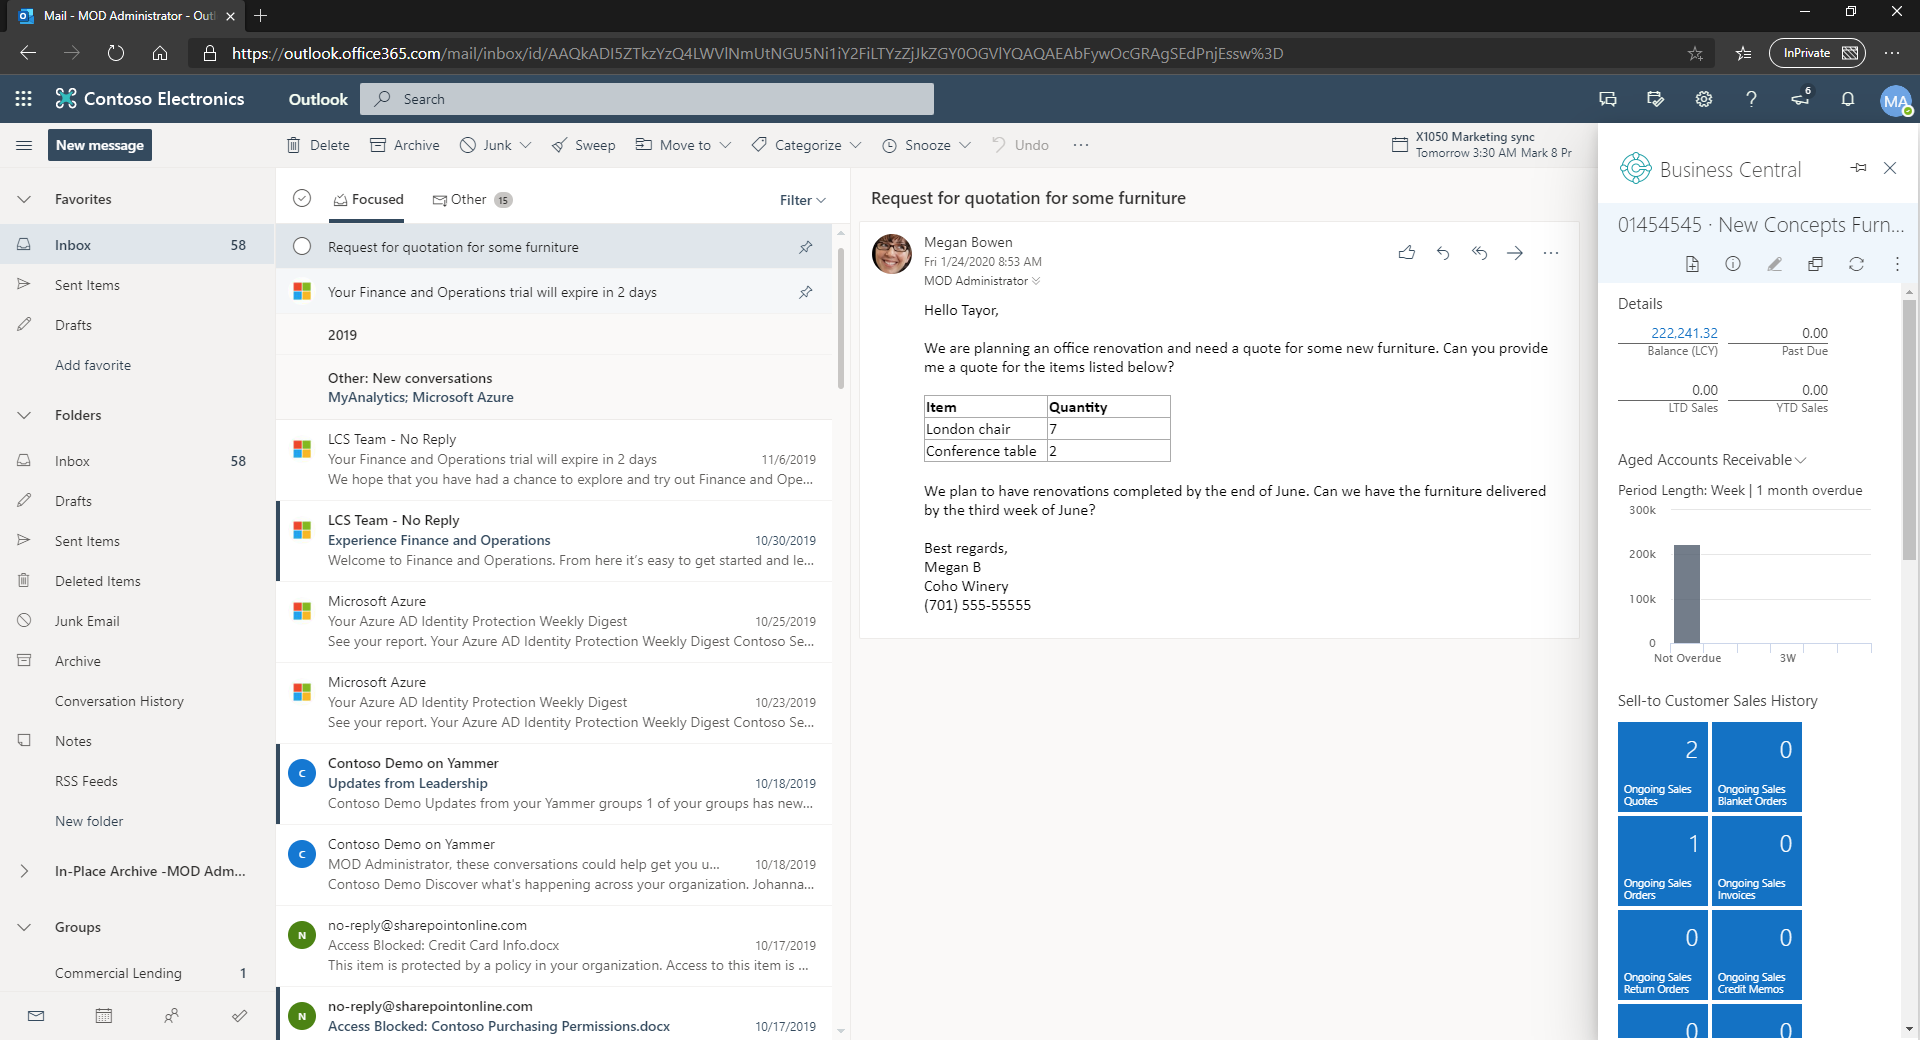Pin the Finance and Operations trial message
The height and width of the screenshot is (1040, 1920).
(x=805, y=292)
